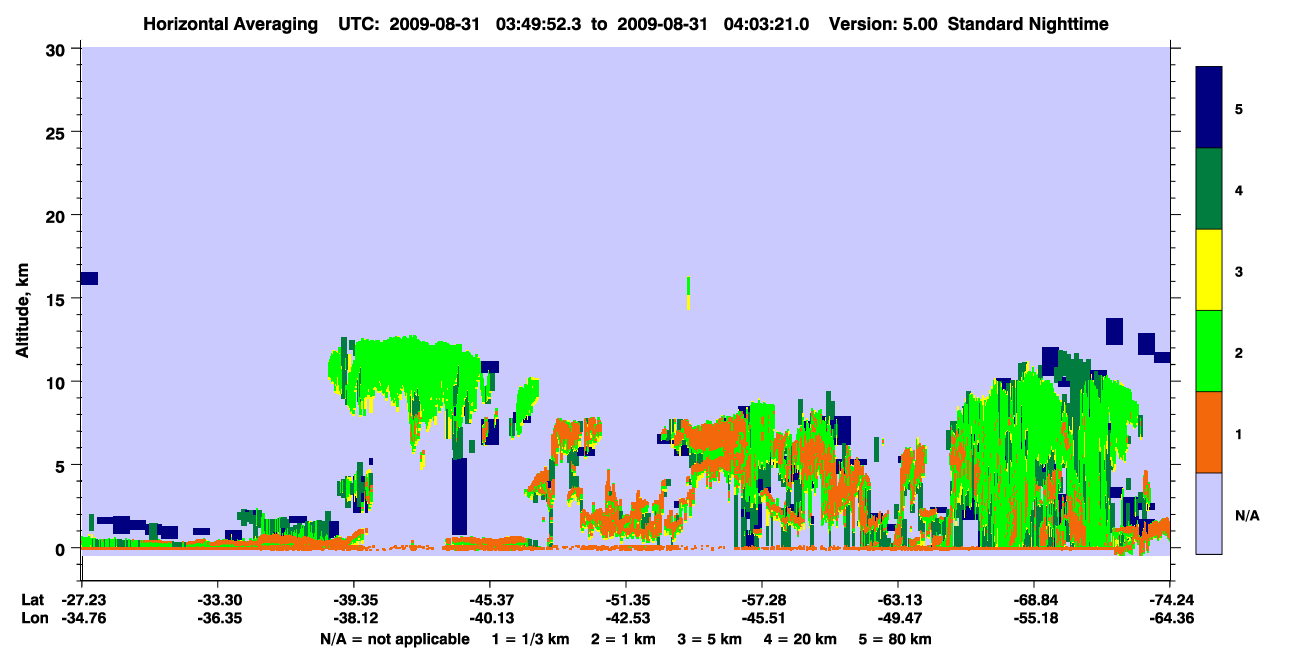Viewport: 1300px width, 667px height.
Task: Click the yellow level 3 color swatch
Action: [1209, 270]
